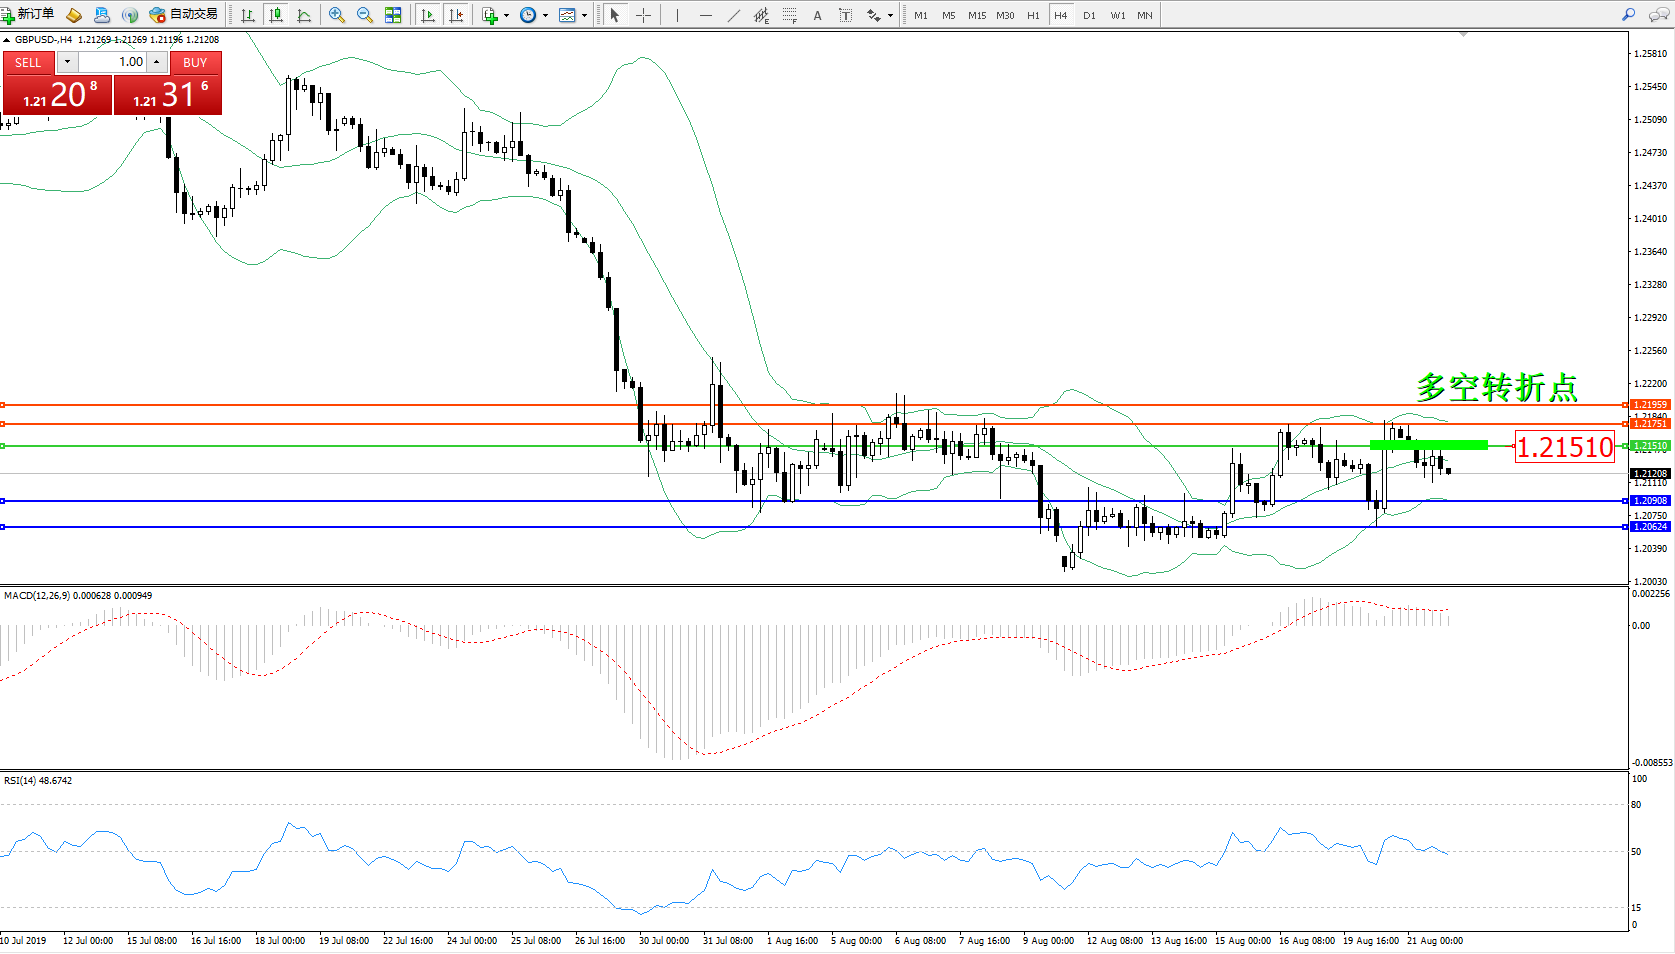Open the periodicity clock dropdown arrow
The width and height of the screenshot is (1675, 954).
click(x=545, y=15)
